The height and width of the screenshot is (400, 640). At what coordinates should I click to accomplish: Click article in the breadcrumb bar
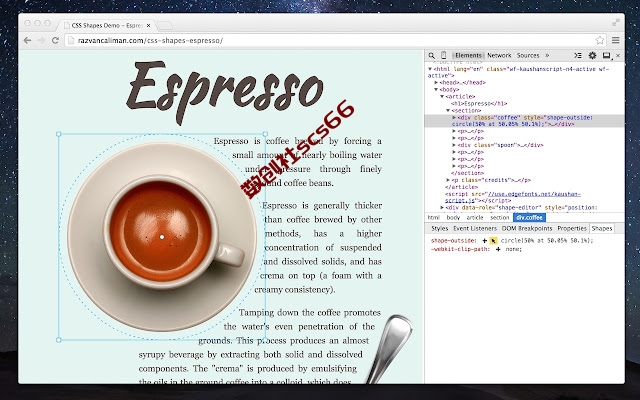[x=475, y=218]
